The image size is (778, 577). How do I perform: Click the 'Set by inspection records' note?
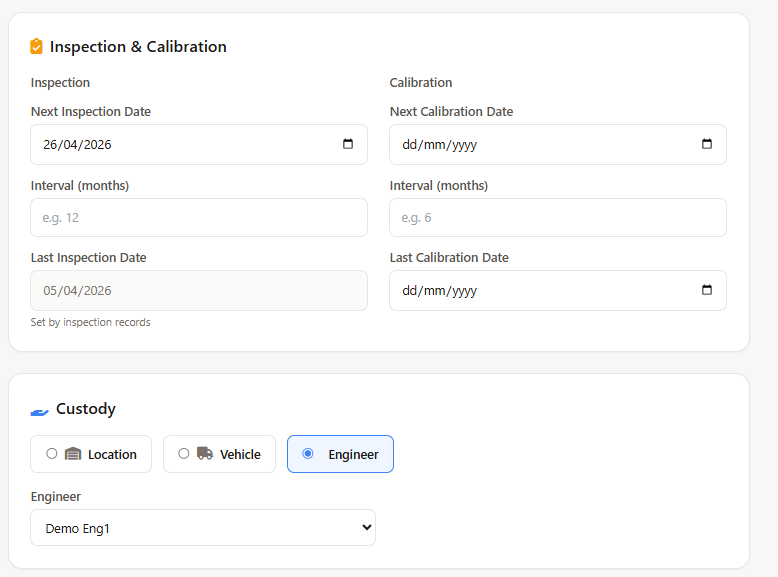pos(90,322)
